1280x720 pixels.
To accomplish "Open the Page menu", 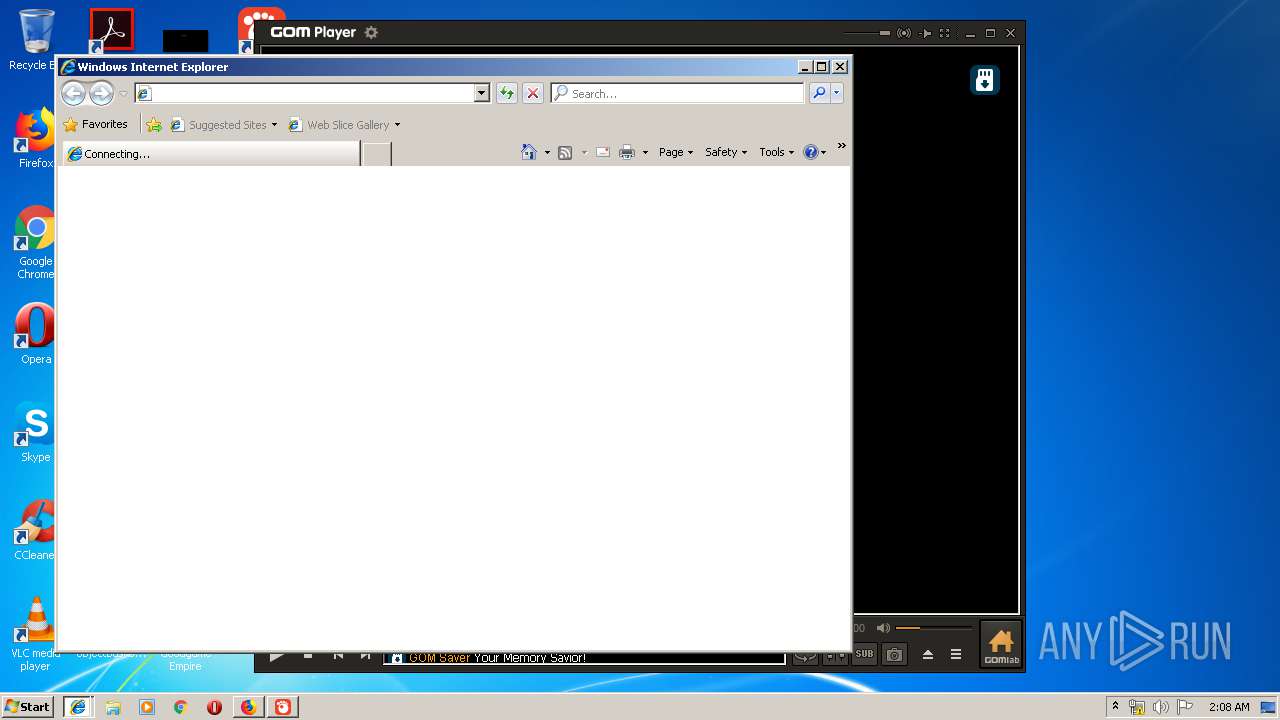I will point(676,152).
